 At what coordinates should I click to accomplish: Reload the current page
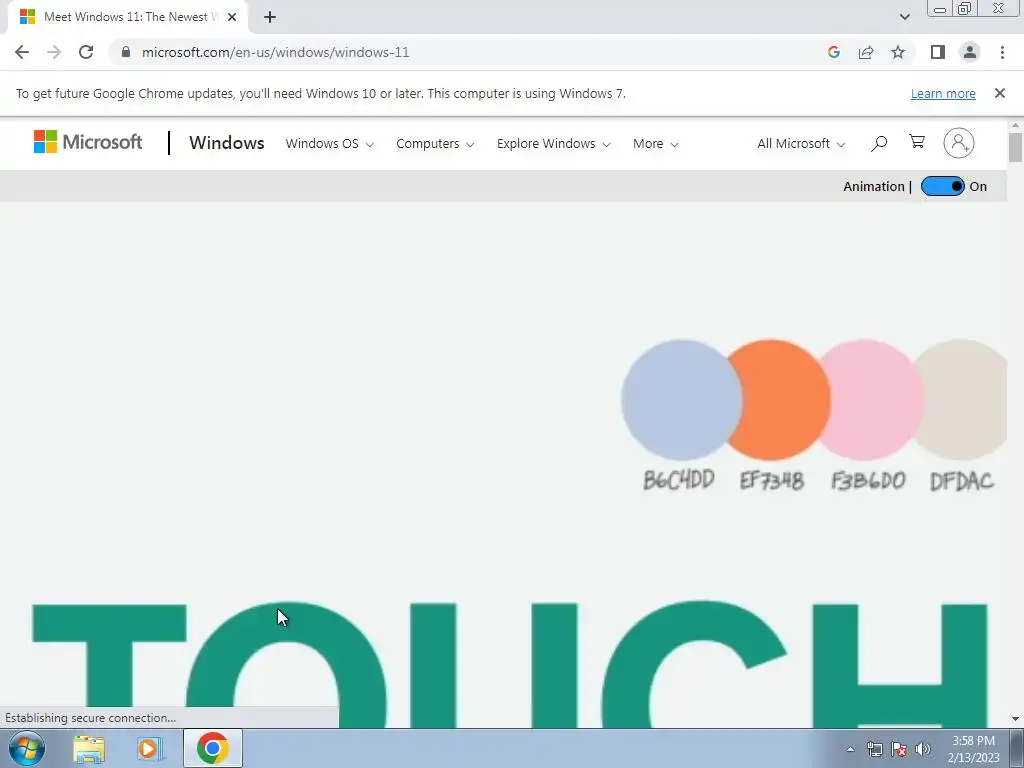point(86,52)
